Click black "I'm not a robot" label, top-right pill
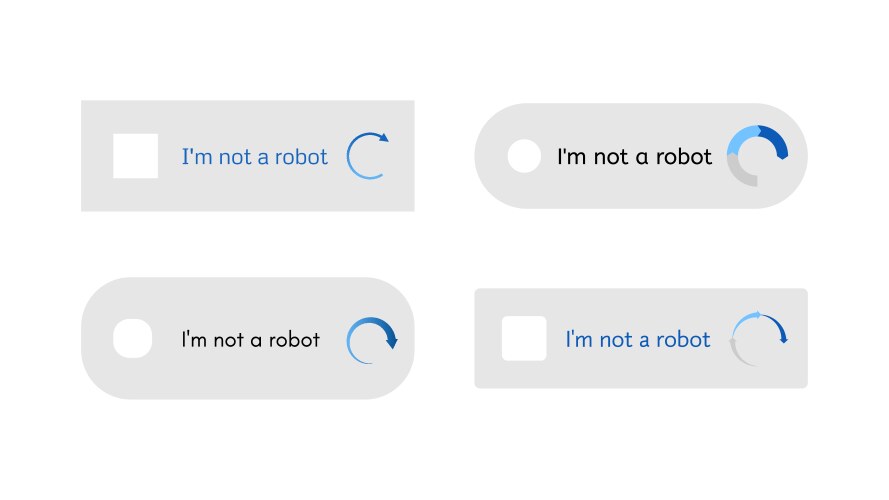The height and width of the screenshot is (500, 889). tap(634, 157)
